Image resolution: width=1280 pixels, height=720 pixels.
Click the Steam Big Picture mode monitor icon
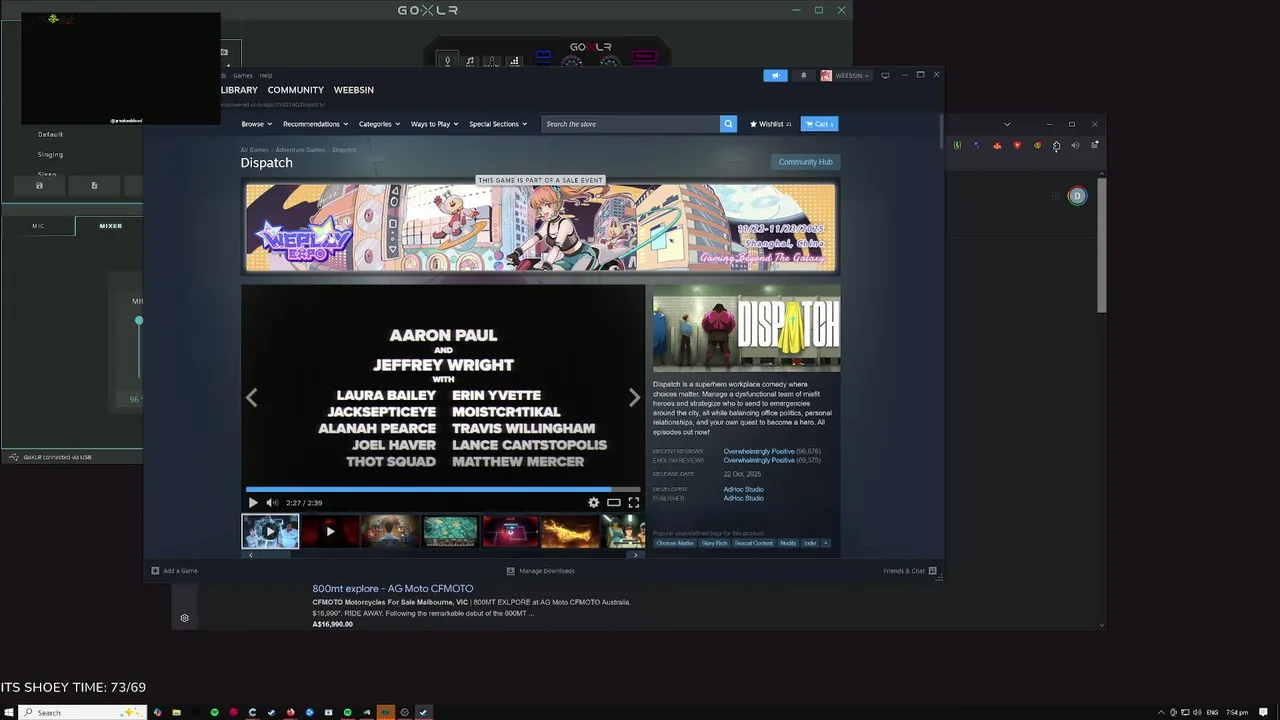click(885, 75)
